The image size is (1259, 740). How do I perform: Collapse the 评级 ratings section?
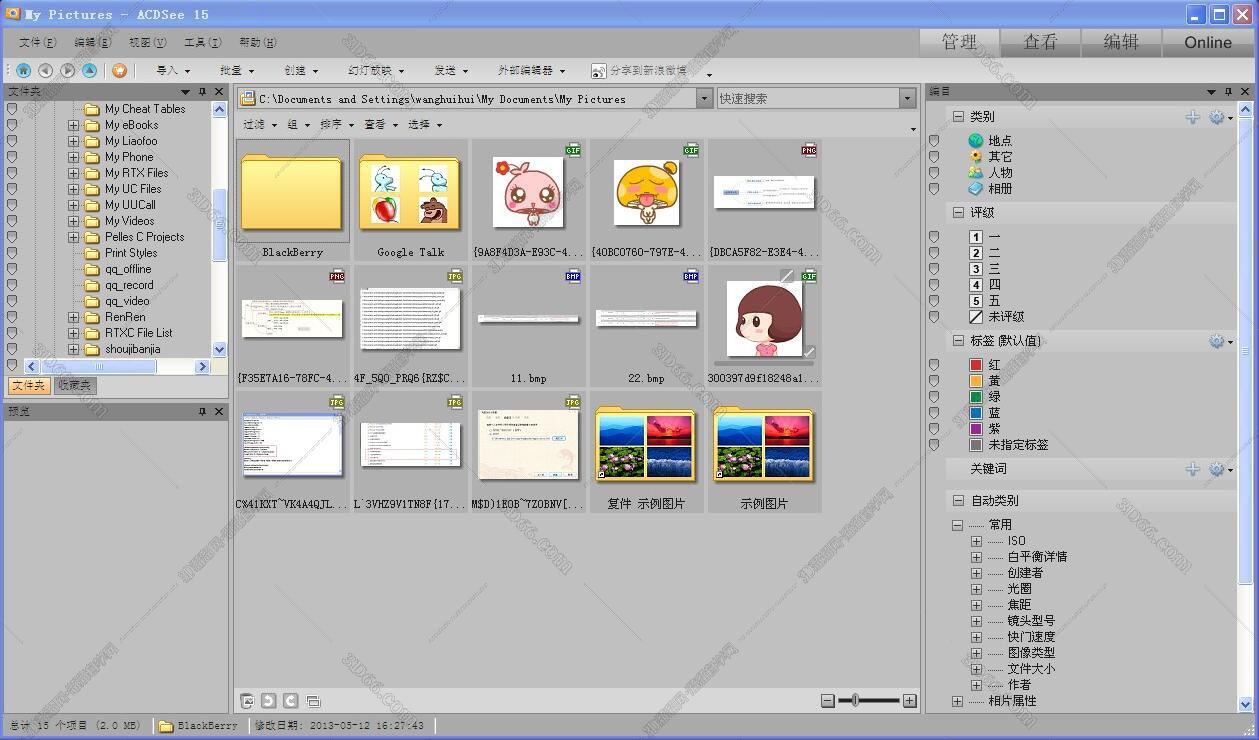pyautogui.click(x=958, y=213)
